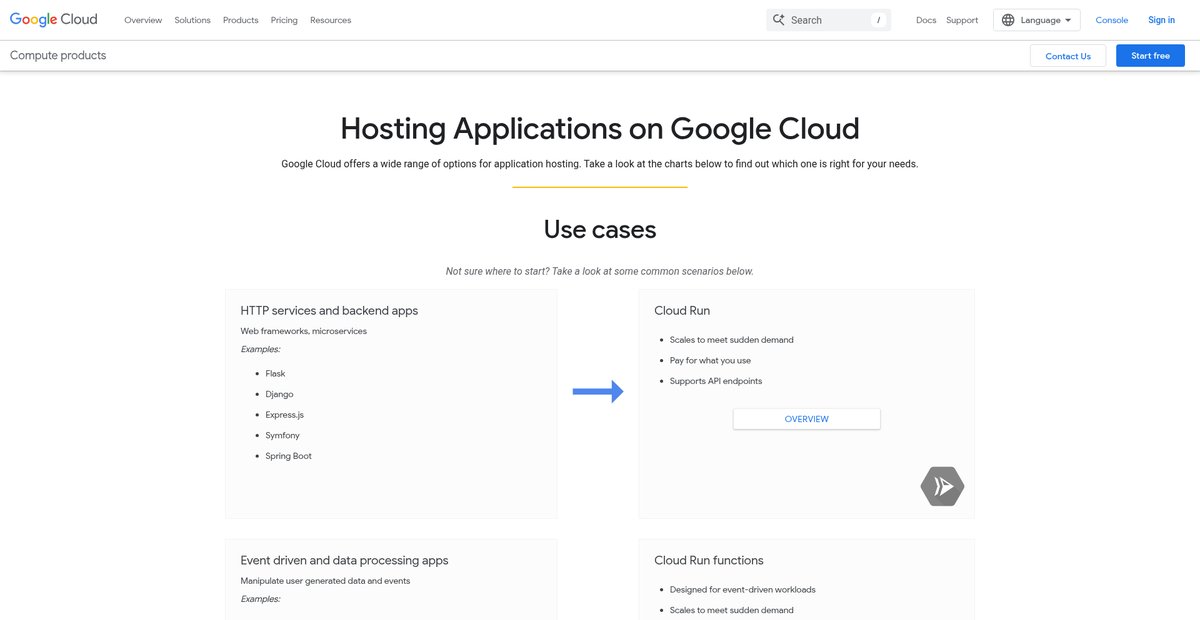Open the Console link

tap(1112, 20)
